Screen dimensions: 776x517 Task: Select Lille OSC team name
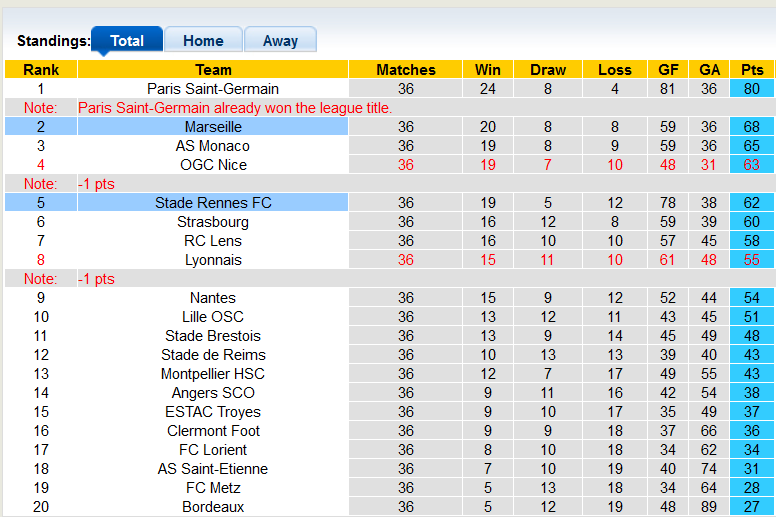(x=213, y=317)
